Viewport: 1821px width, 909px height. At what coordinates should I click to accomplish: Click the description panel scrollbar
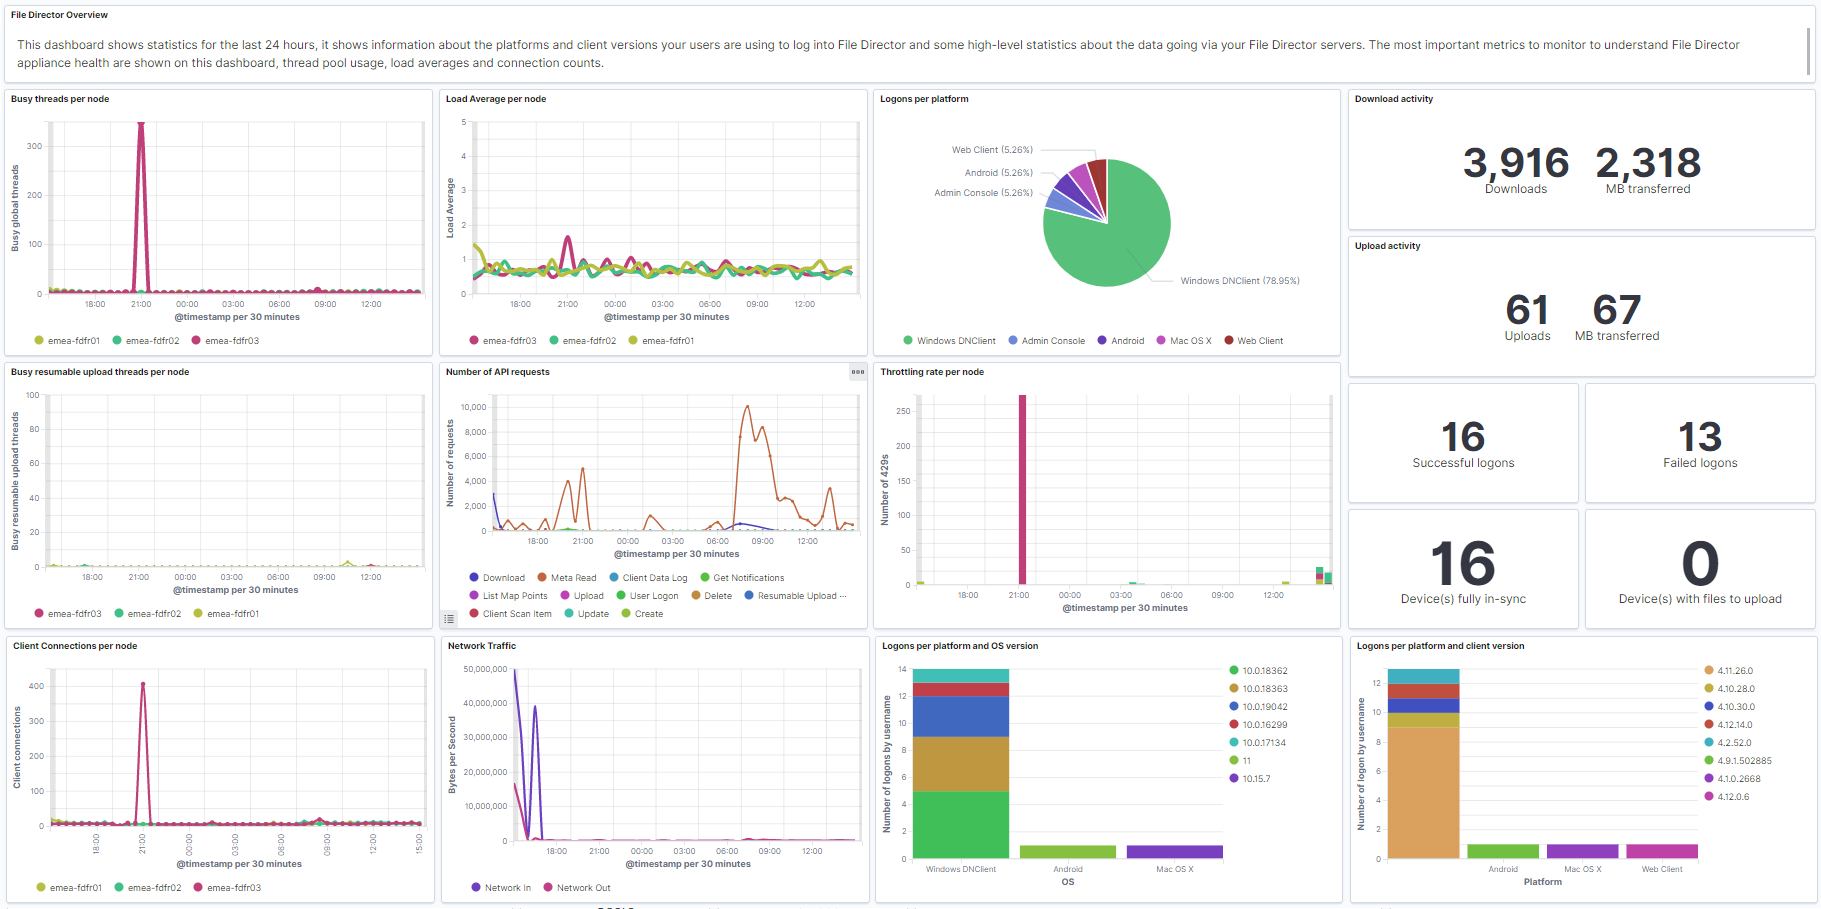pos(1808,51)
